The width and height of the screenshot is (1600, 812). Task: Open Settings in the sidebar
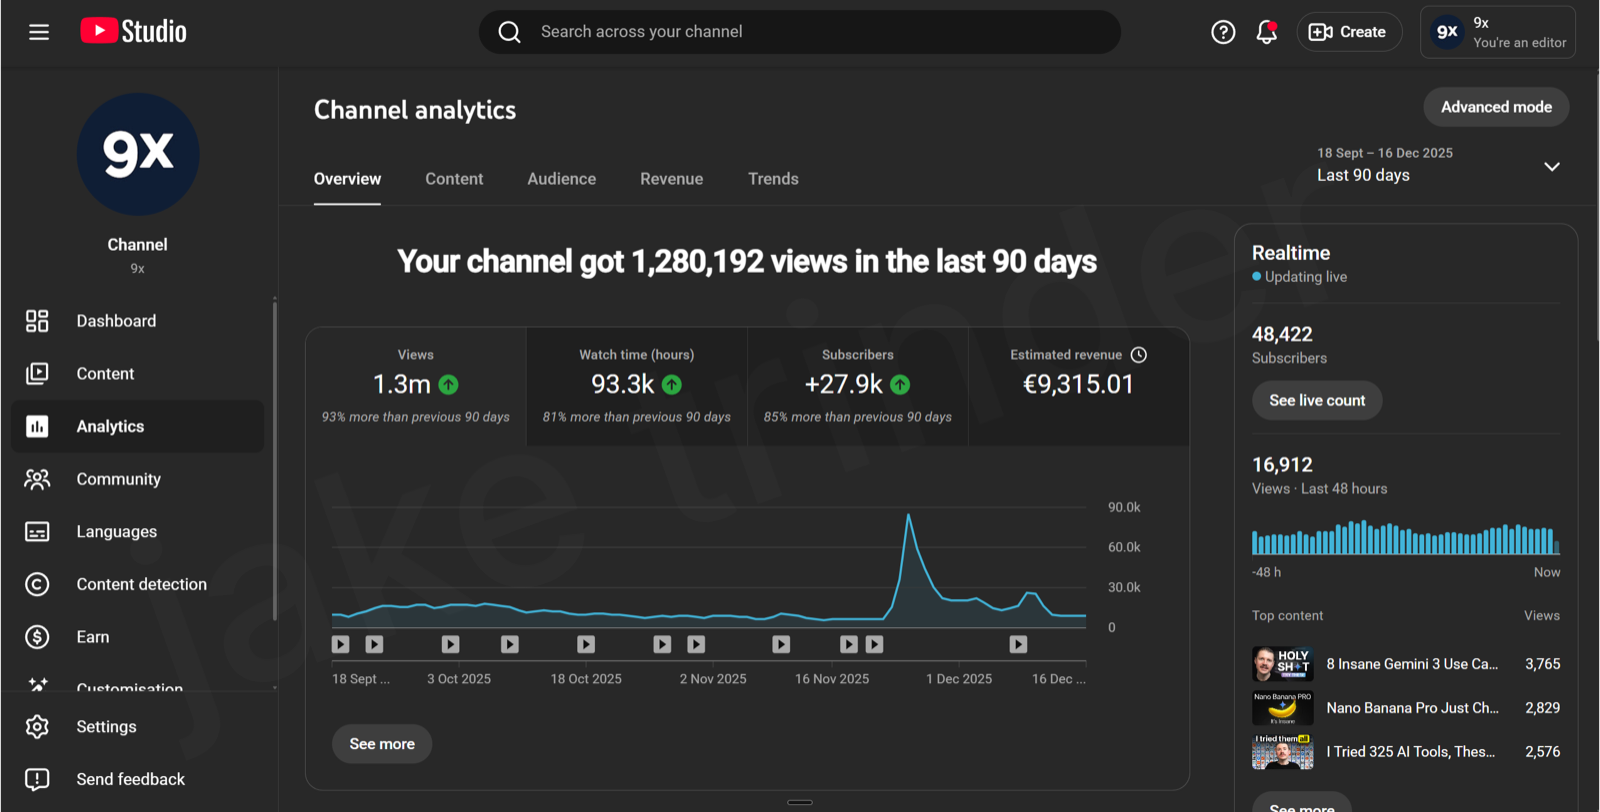pyautogui.click(x=138, y=727)
